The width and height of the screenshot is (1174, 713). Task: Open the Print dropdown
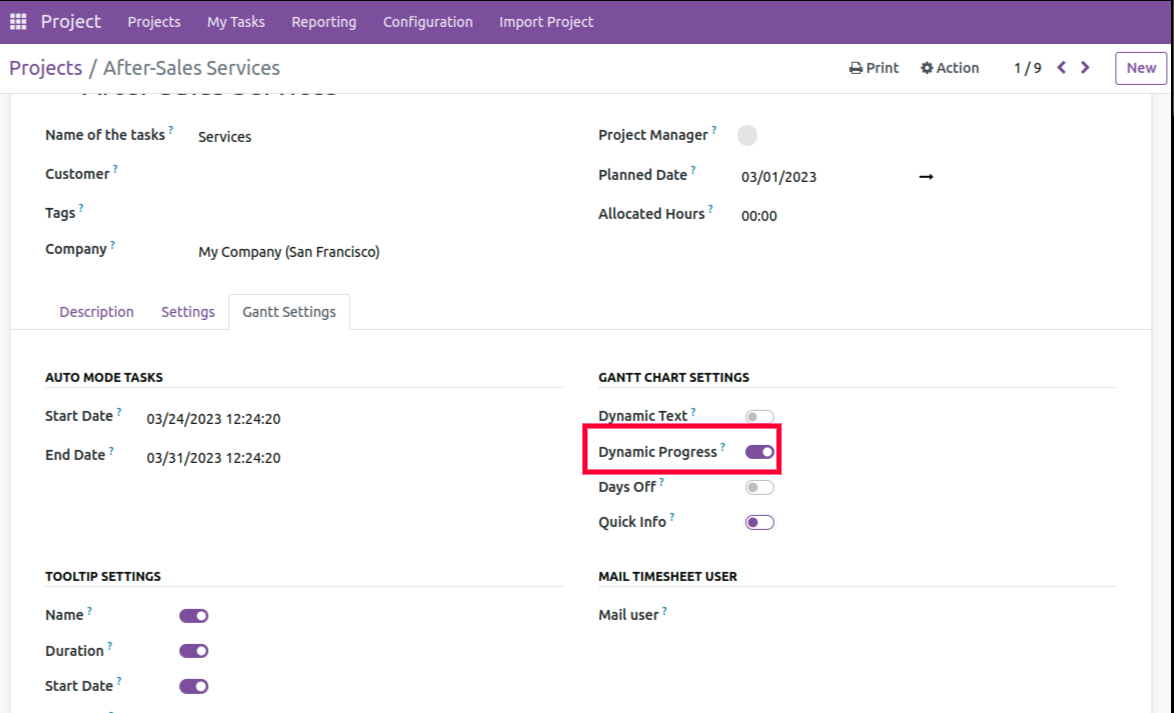tap(874, 68)
